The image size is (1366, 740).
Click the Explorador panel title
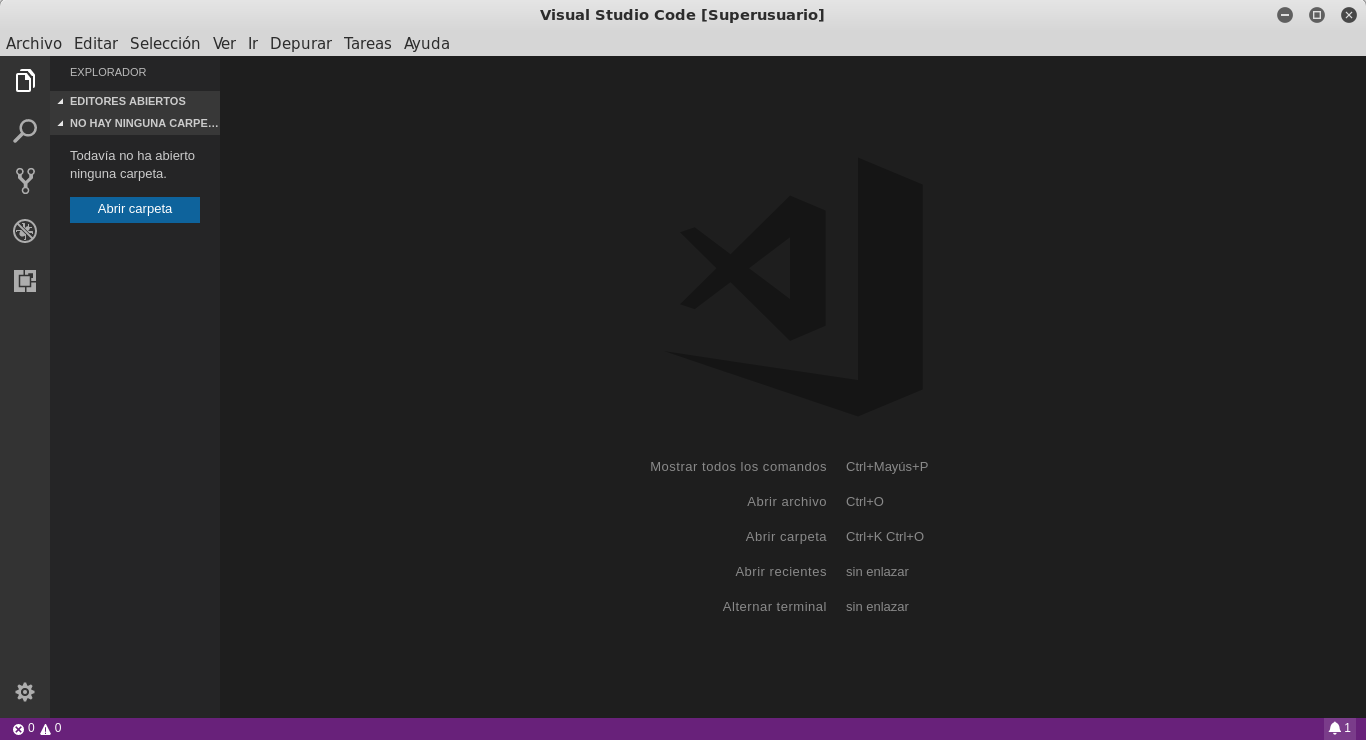[108, 72]
